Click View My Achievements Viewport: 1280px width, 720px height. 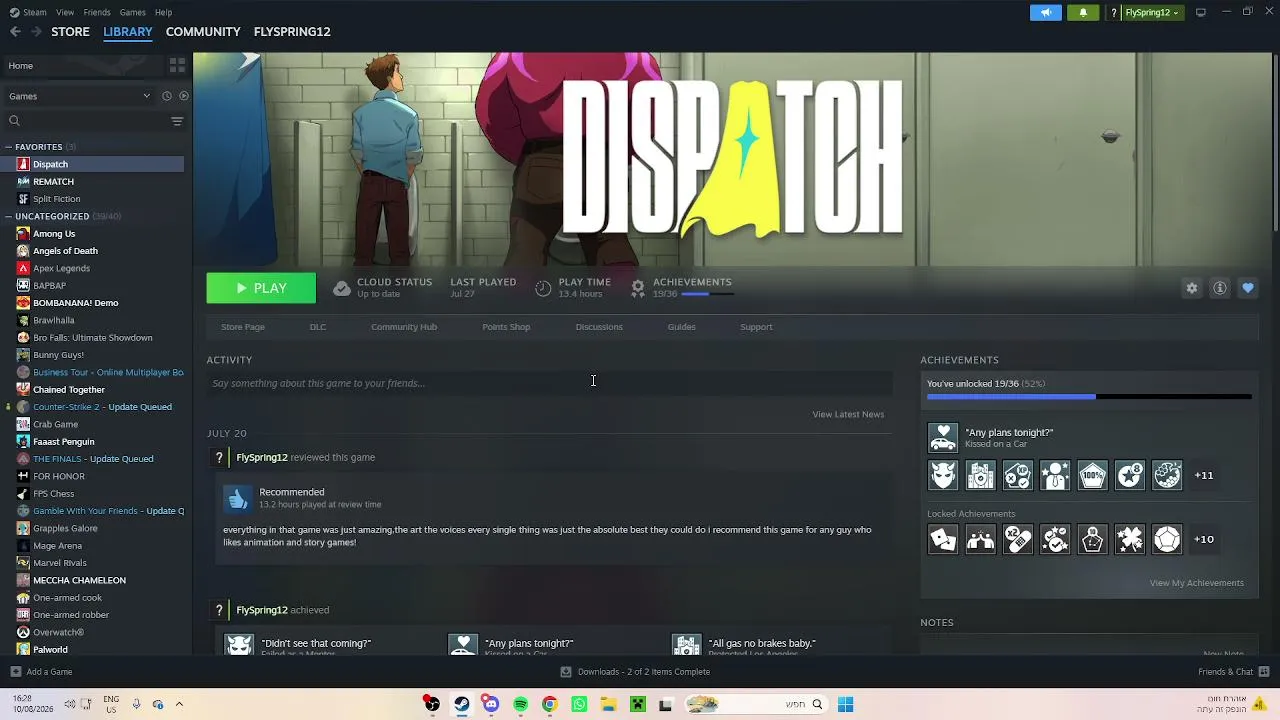(1196, 583)
